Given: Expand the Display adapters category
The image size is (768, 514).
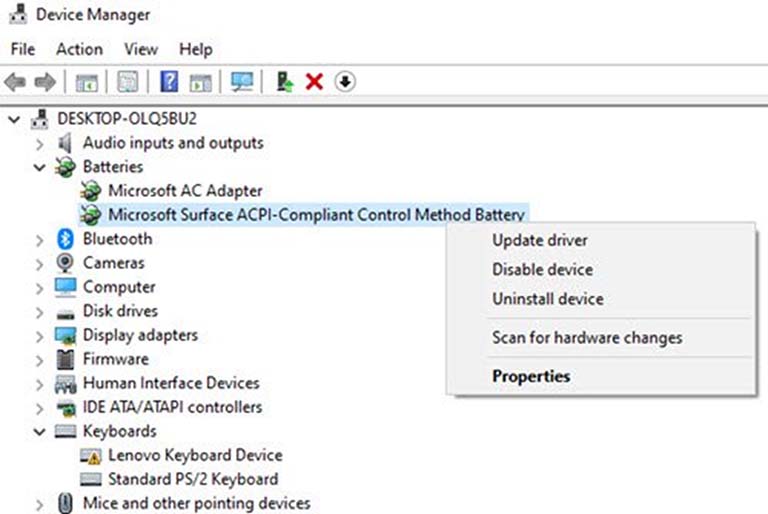Looking at the screenshot, I should pyautogui.click(x=40, y=336).
